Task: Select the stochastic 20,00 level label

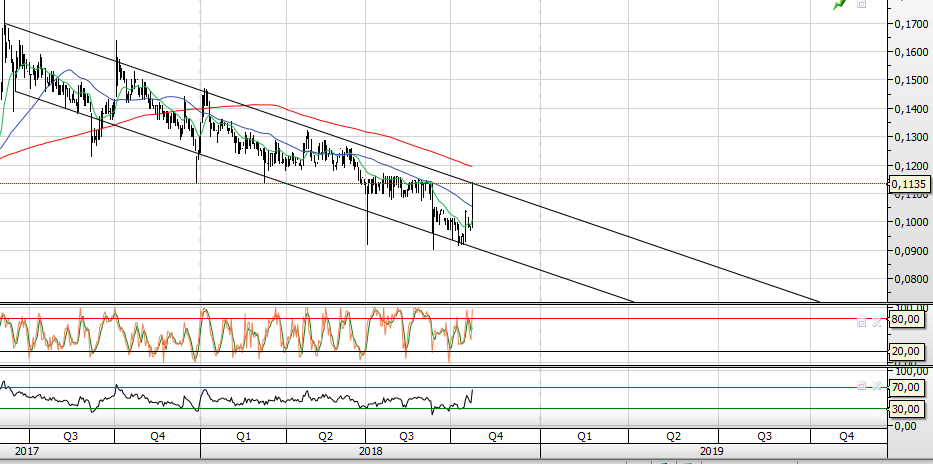Action: [x=908, y=352]
